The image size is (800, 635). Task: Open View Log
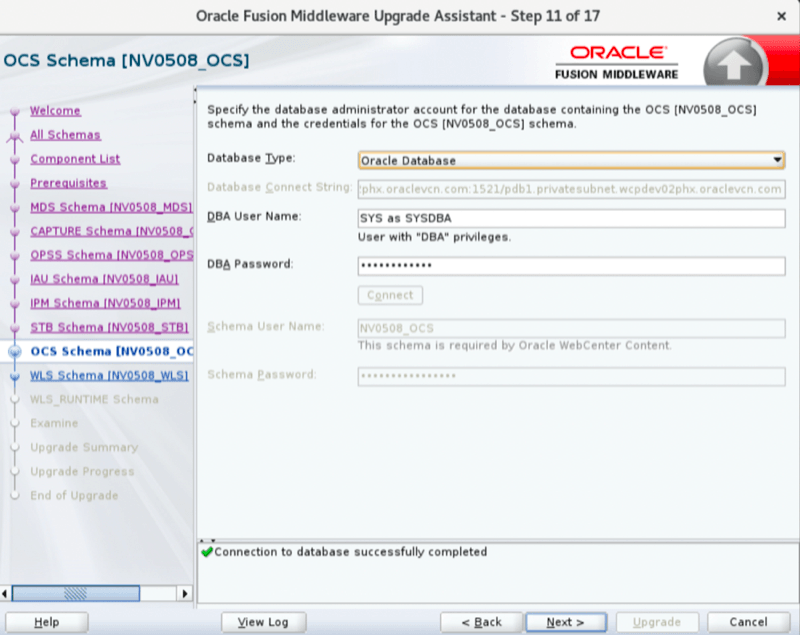click(263, 622)
